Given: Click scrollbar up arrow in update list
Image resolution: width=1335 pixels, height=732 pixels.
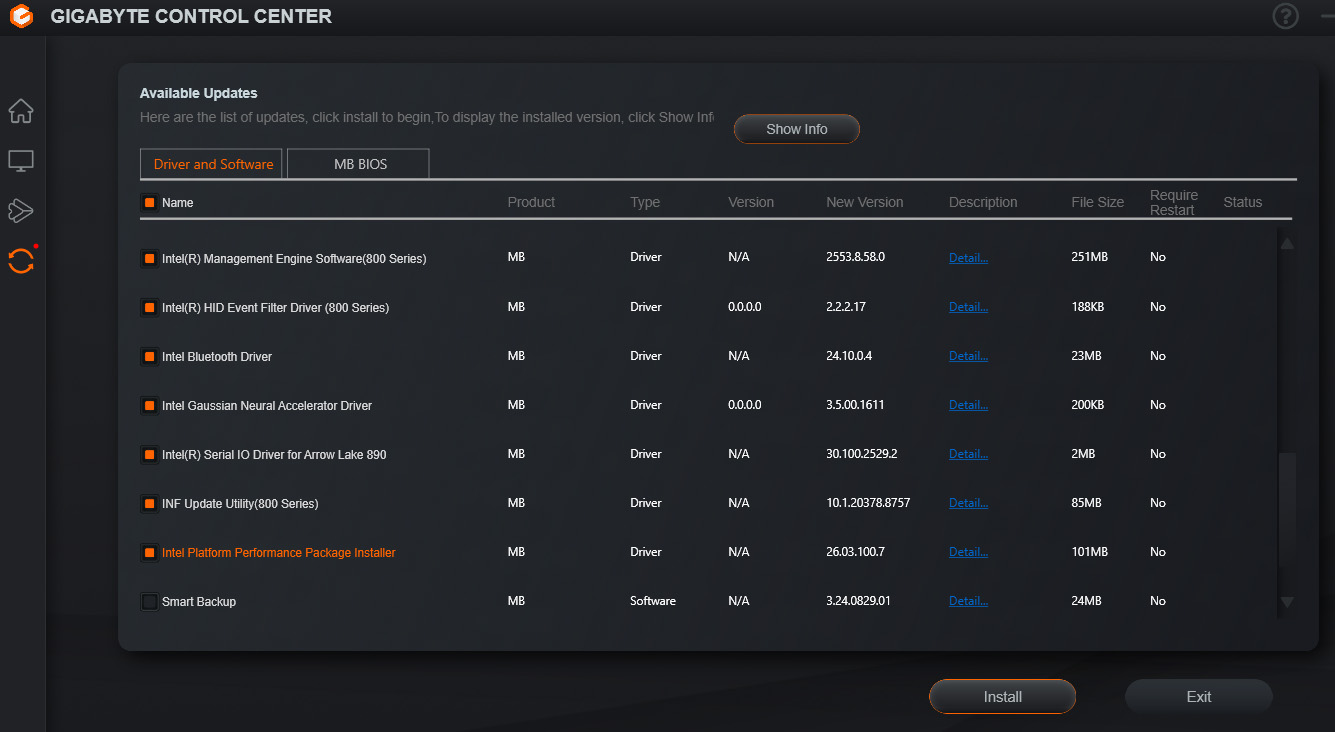Looking at the screenshot, I should [1287, 243].
